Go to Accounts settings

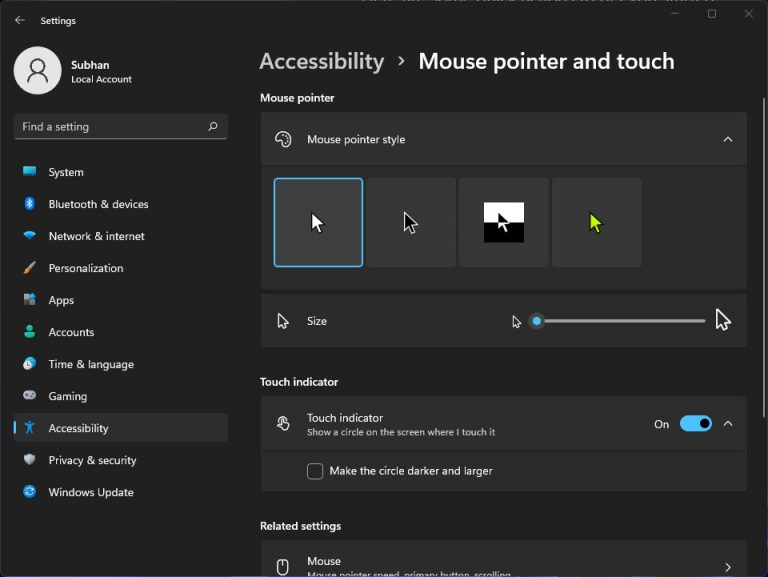pos(120,332)
